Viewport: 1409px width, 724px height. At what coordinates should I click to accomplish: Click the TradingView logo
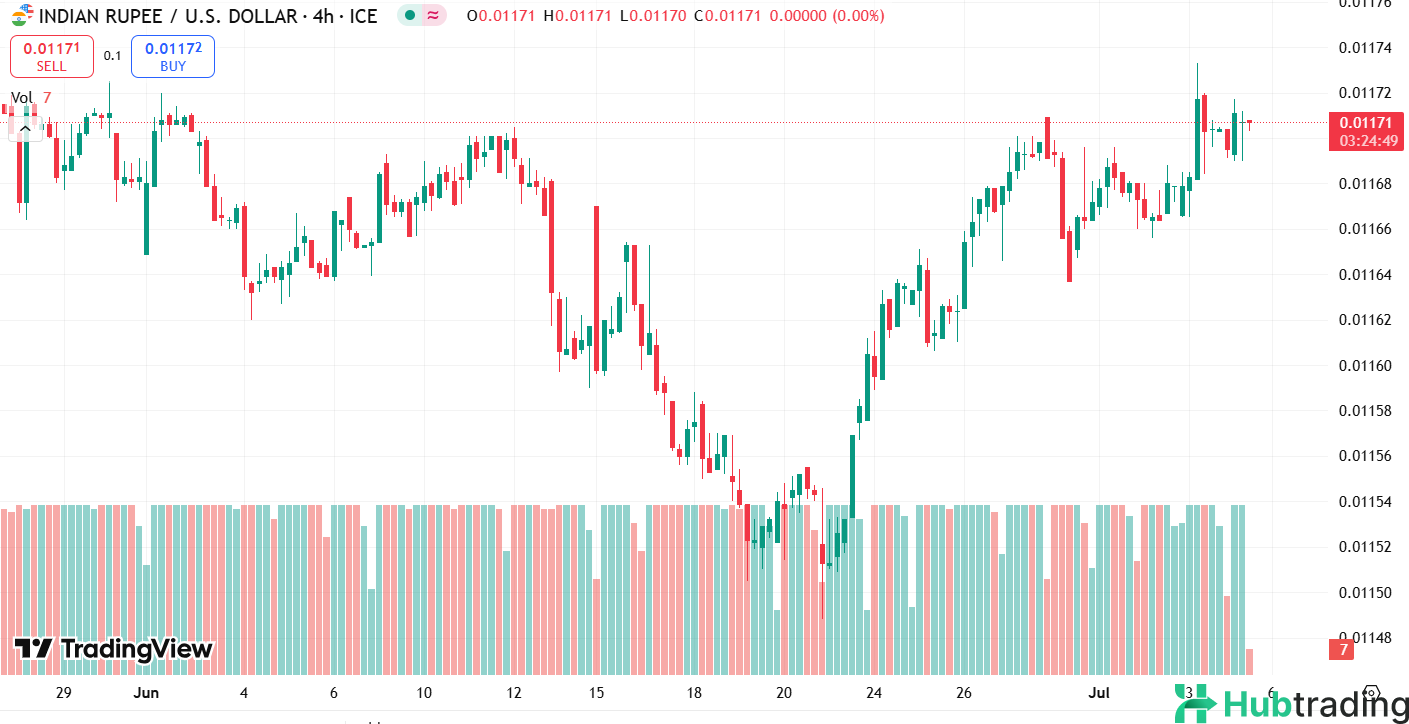click(114, 649)
